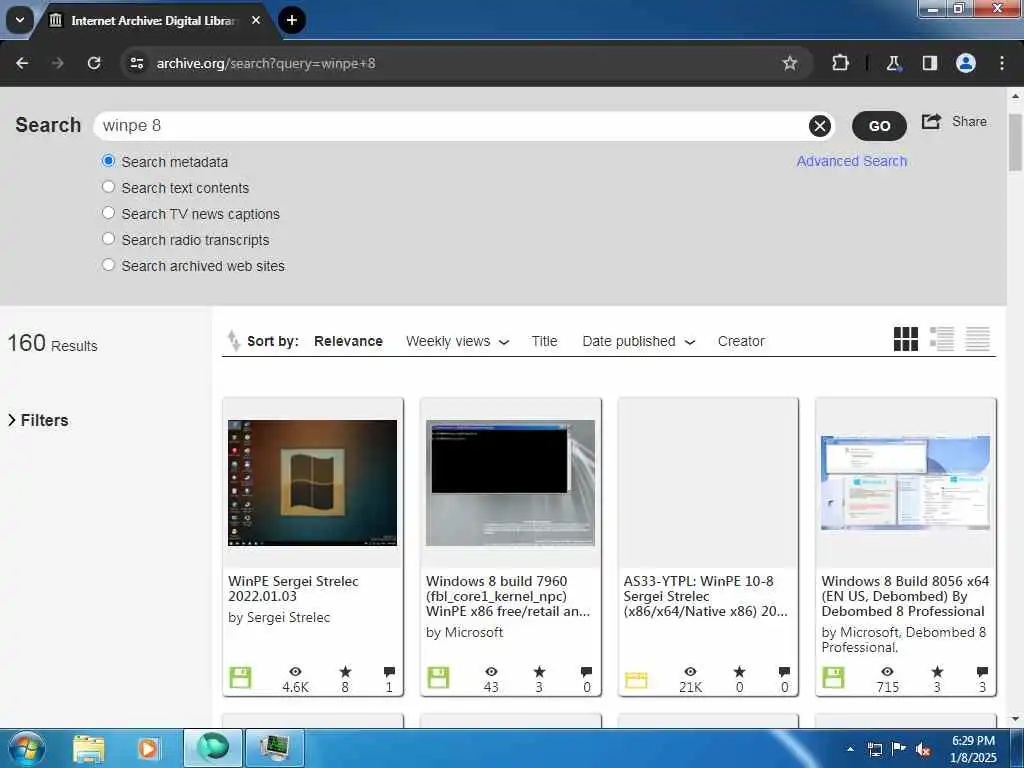Sort results by Creator
The image size is (1024, 768).
tap(741, 342)
